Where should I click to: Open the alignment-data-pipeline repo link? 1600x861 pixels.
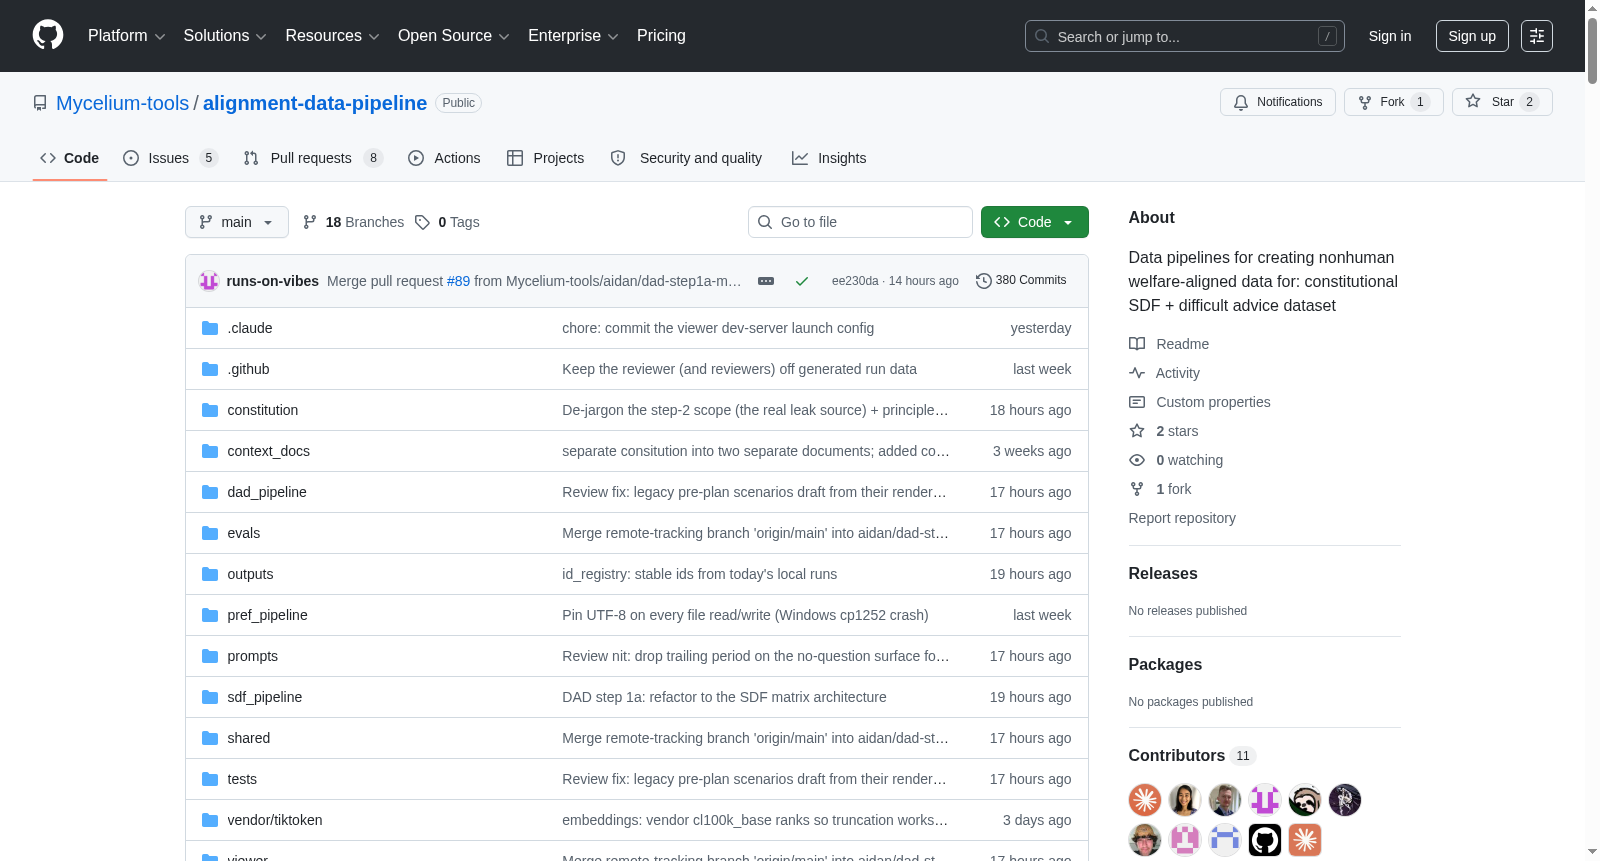(315, 103)
